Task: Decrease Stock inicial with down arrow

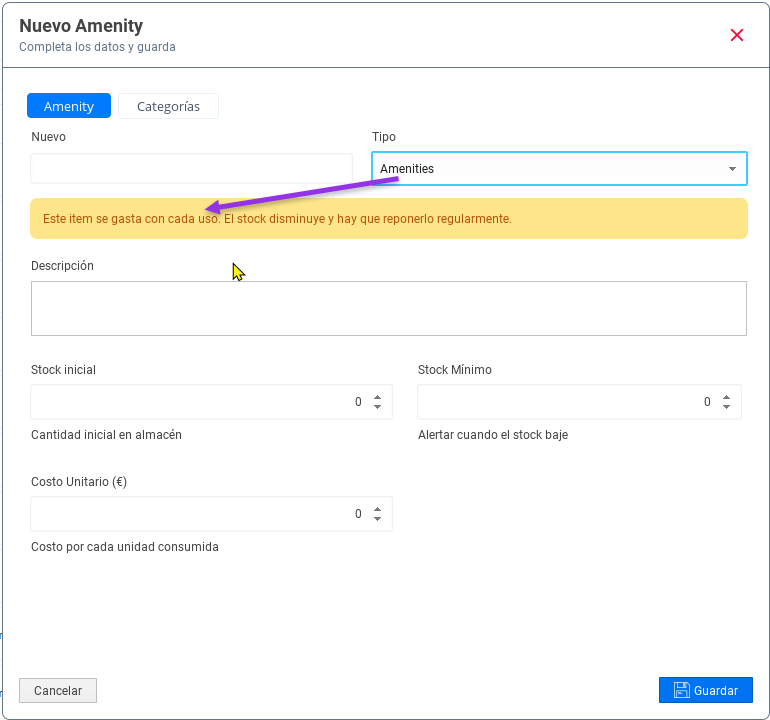Action: point(377,407)
